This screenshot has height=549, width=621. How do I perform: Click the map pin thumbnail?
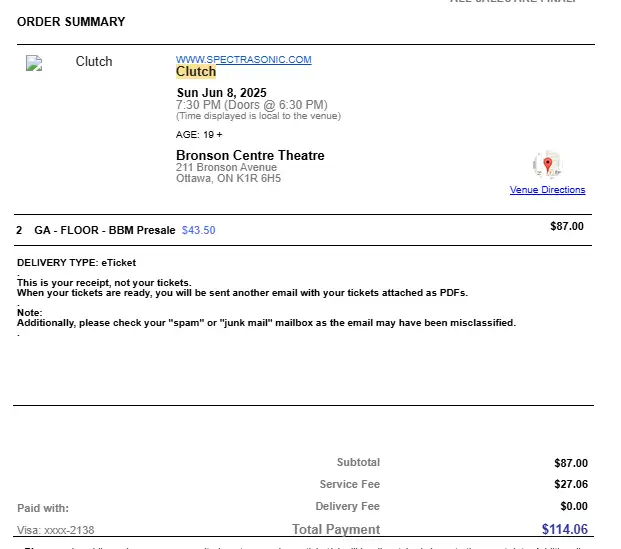point(547,164)
